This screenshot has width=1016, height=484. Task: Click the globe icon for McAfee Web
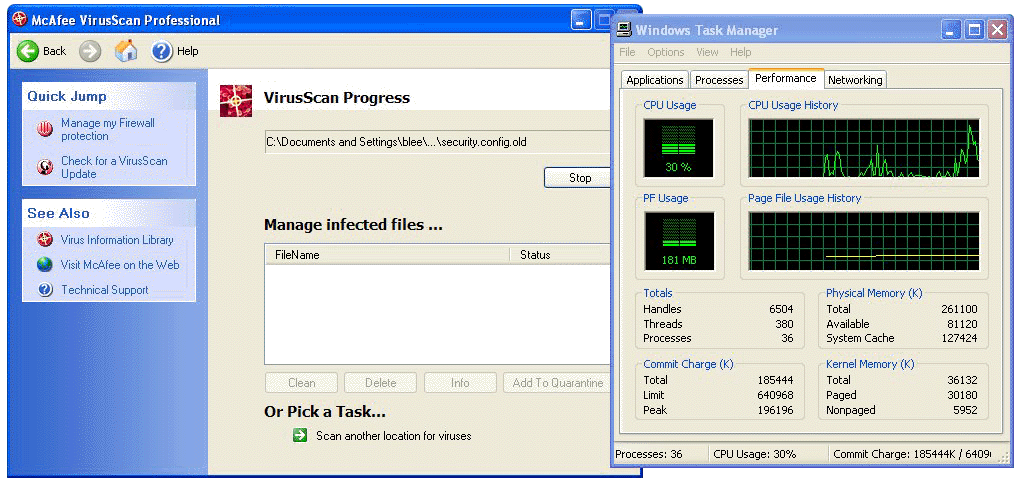45,265
